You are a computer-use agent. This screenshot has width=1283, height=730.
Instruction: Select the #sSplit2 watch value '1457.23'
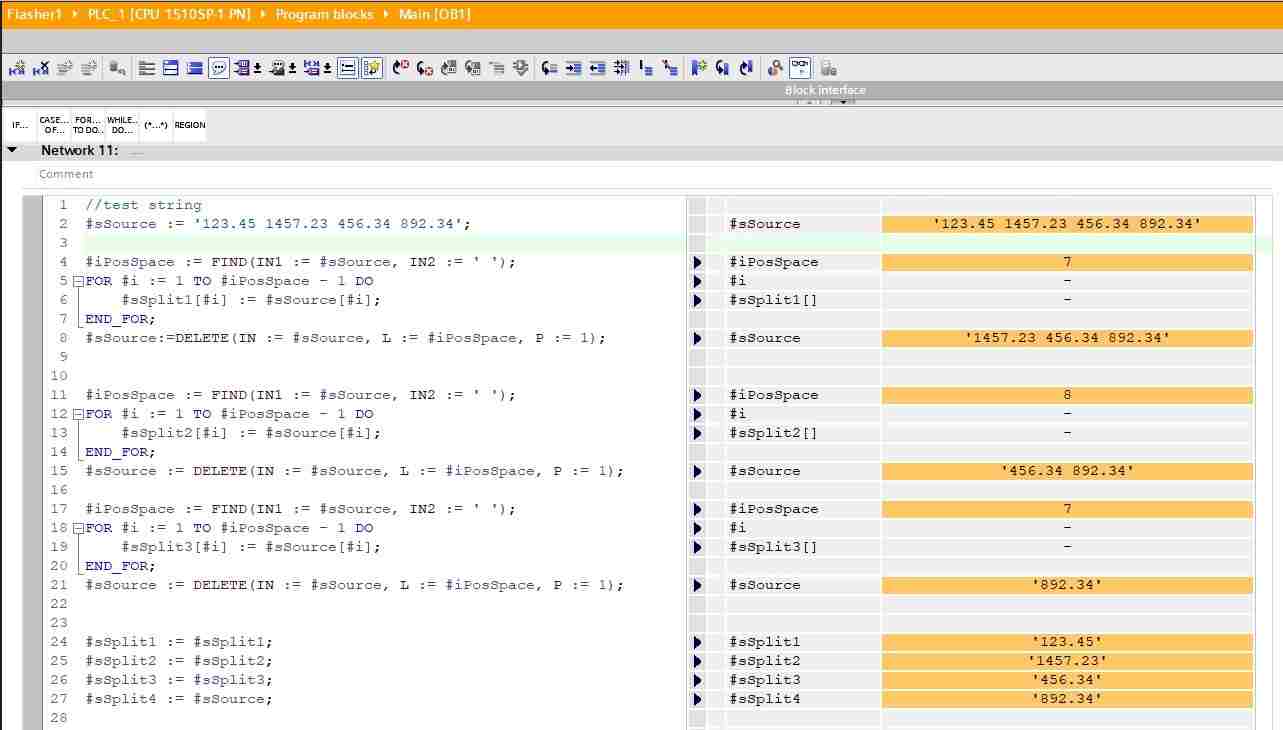[x=1067, y=661]
